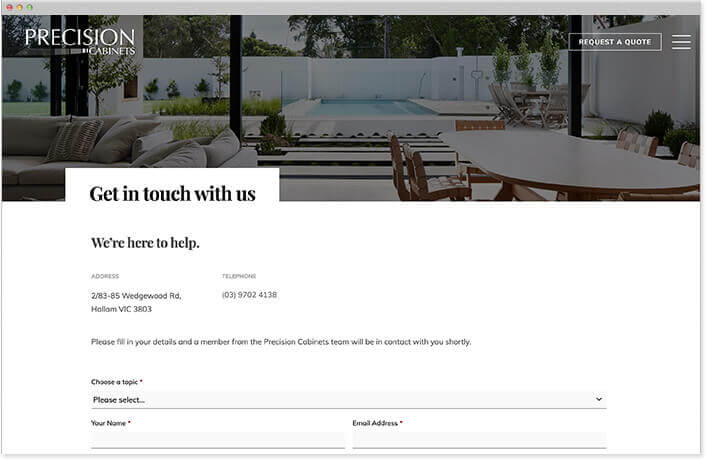
Task: Focus the Email Address input field
Action: (x=479, y=440)
